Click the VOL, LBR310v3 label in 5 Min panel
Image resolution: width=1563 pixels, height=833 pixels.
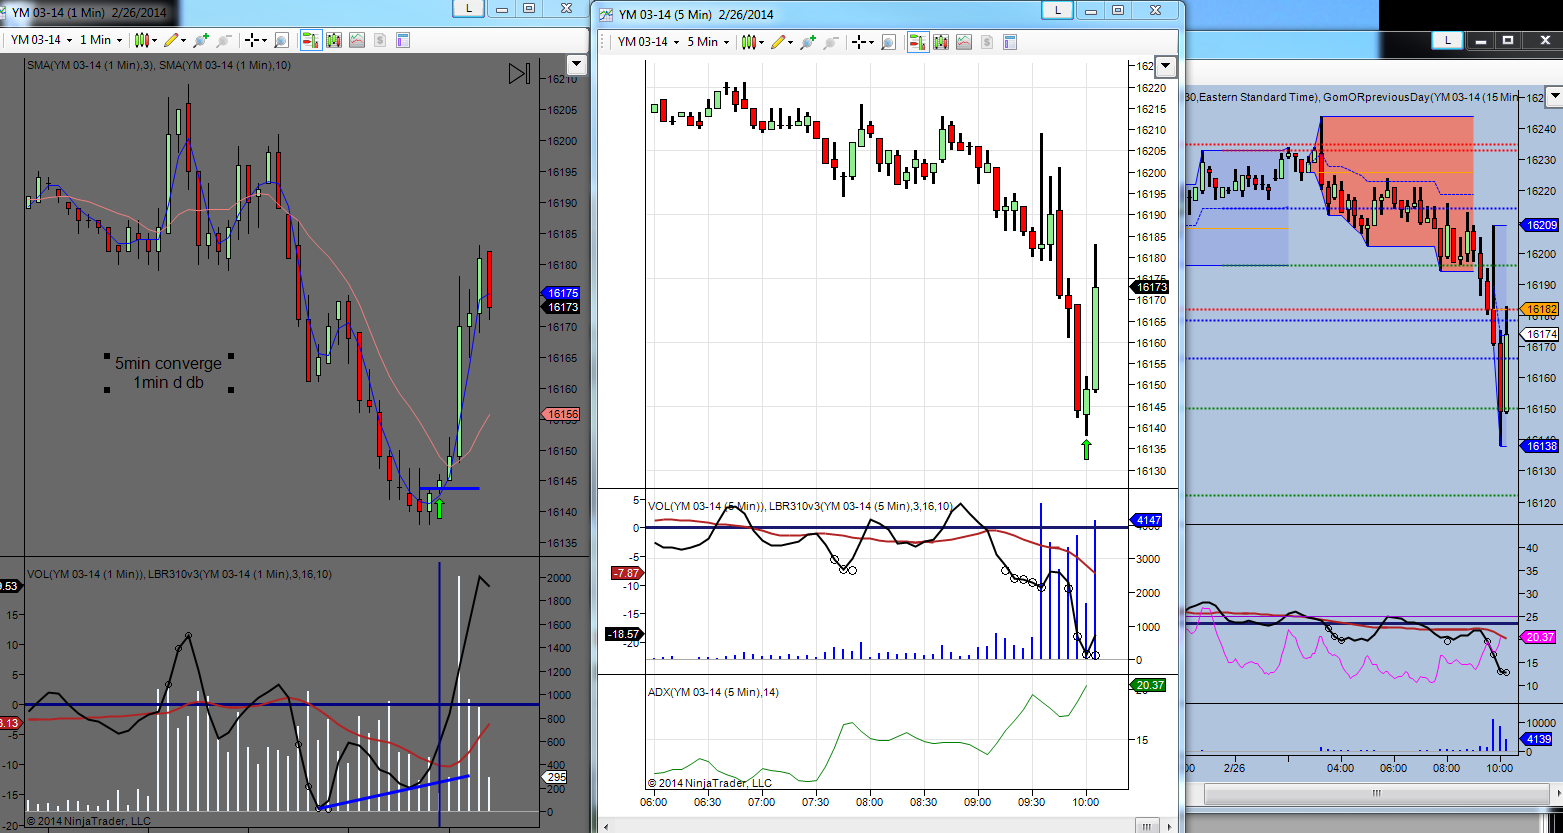800,506
